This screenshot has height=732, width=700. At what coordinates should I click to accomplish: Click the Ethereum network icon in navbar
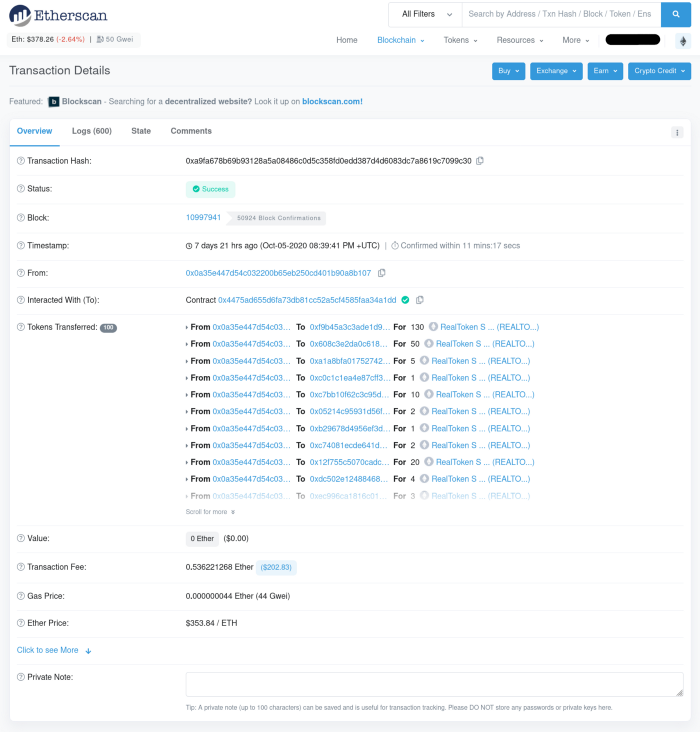[683, 41]
